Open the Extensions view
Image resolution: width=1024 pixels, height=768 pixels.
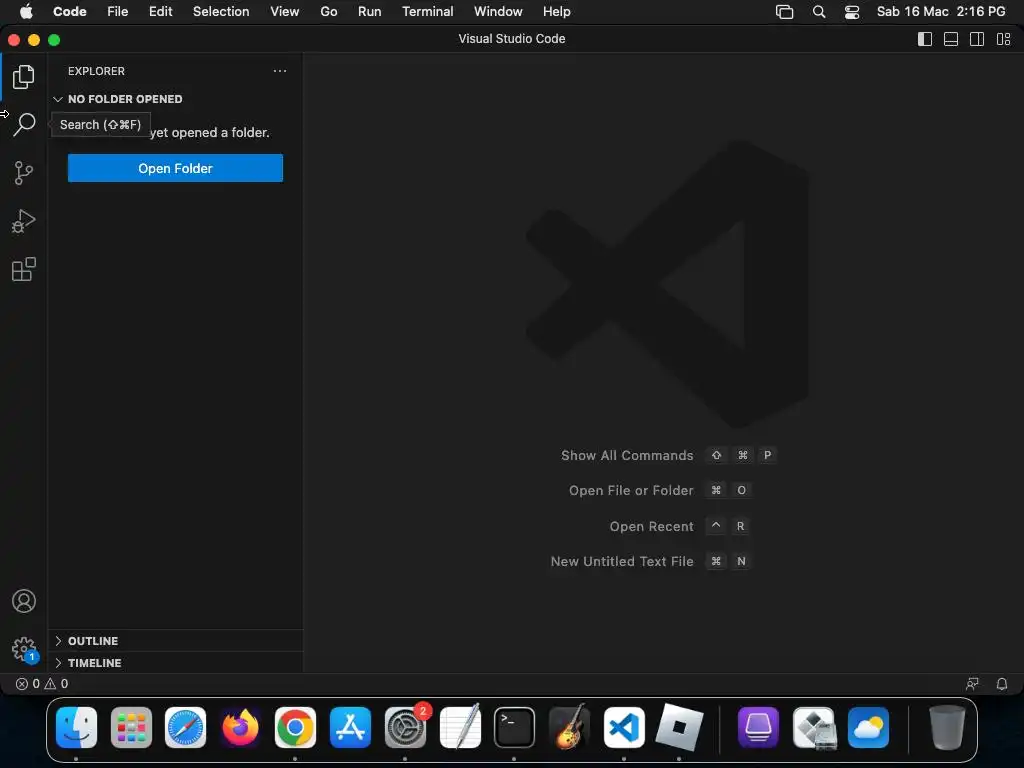24,269
